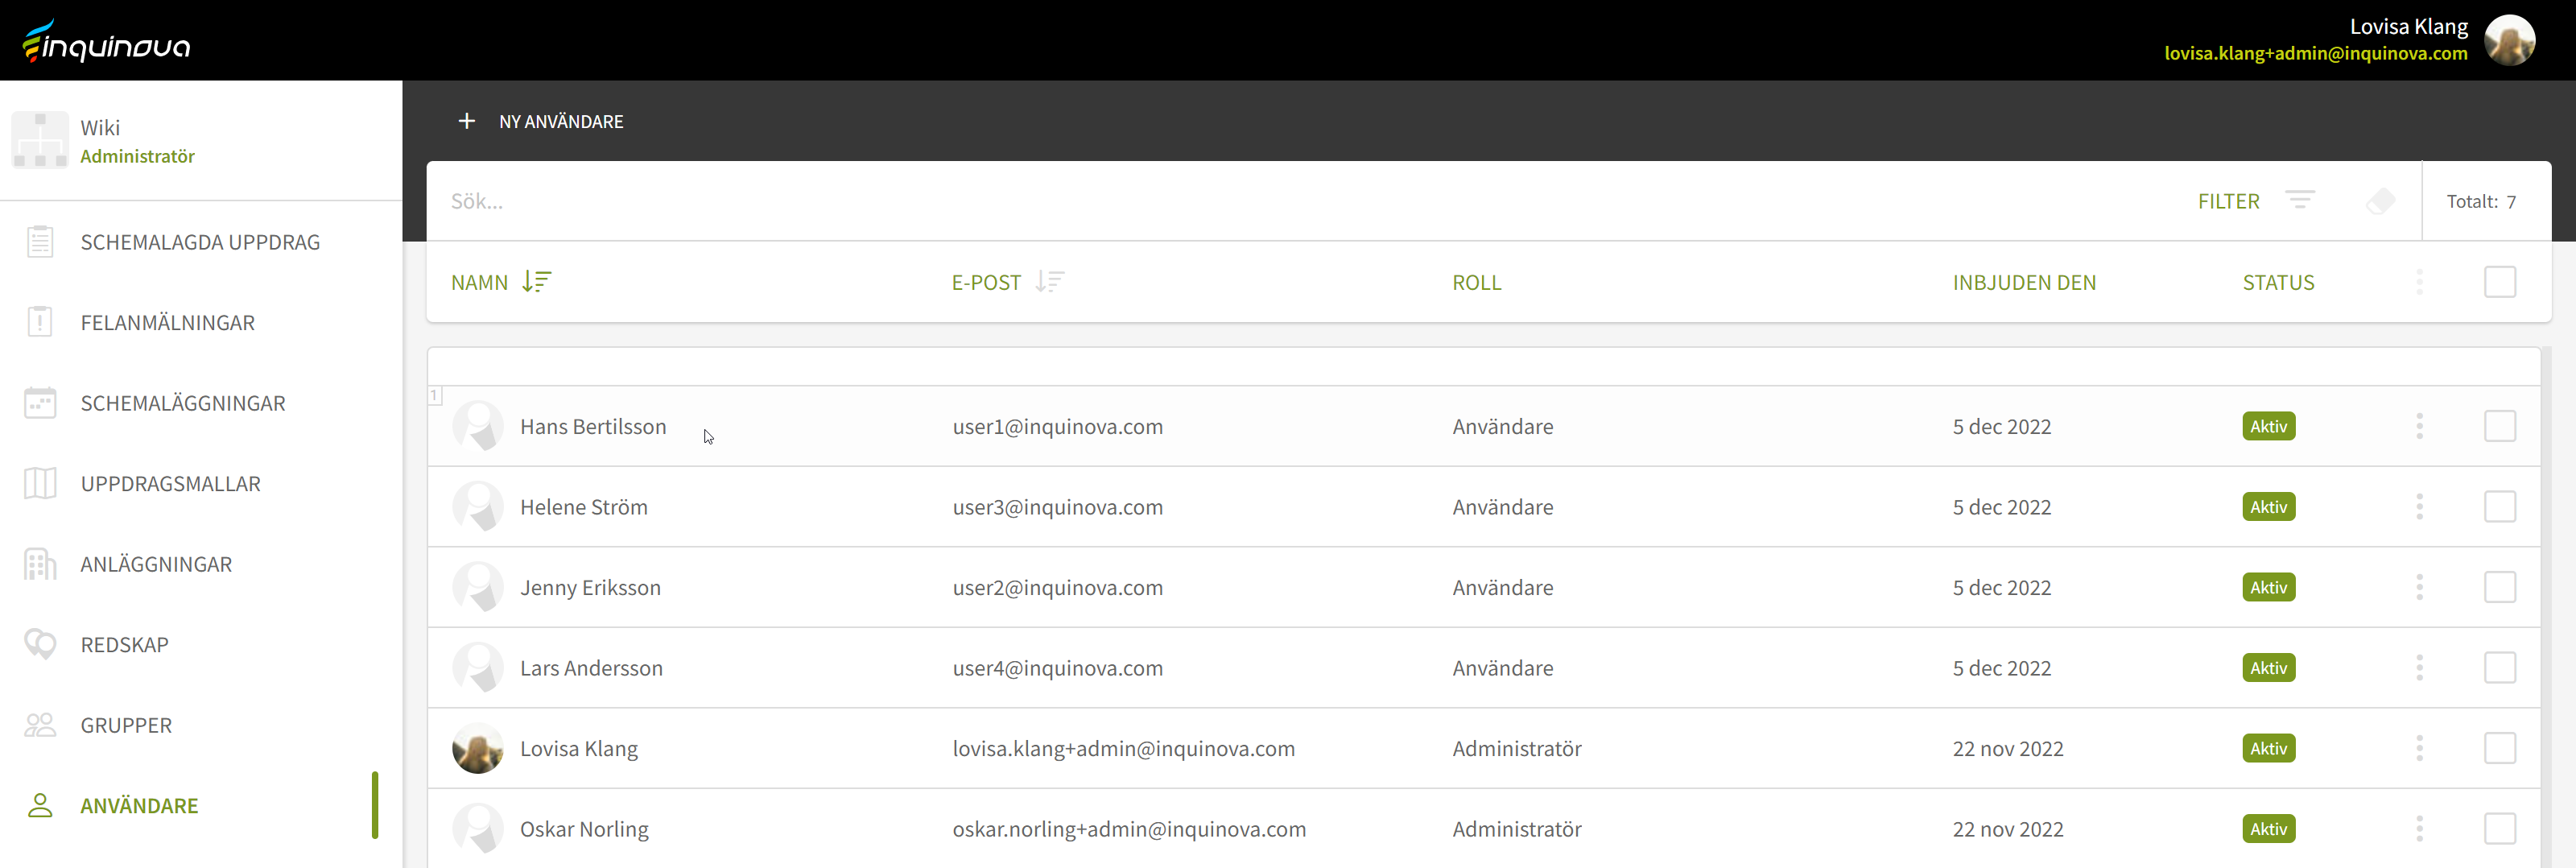
Task: Click the Grupper people icon
Action: [40, 725]
